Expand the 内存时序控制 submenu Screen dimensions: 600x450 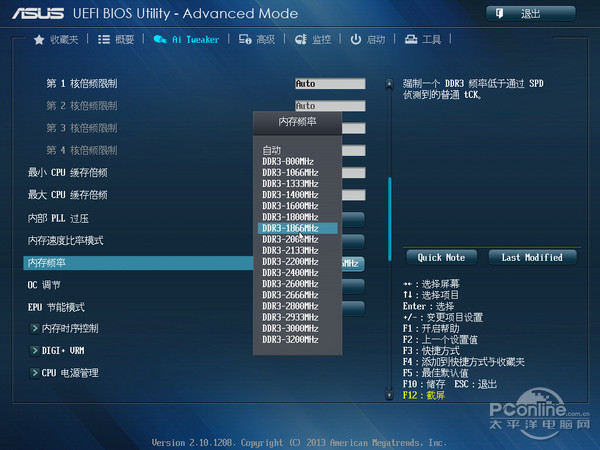[x=34, y=328]
